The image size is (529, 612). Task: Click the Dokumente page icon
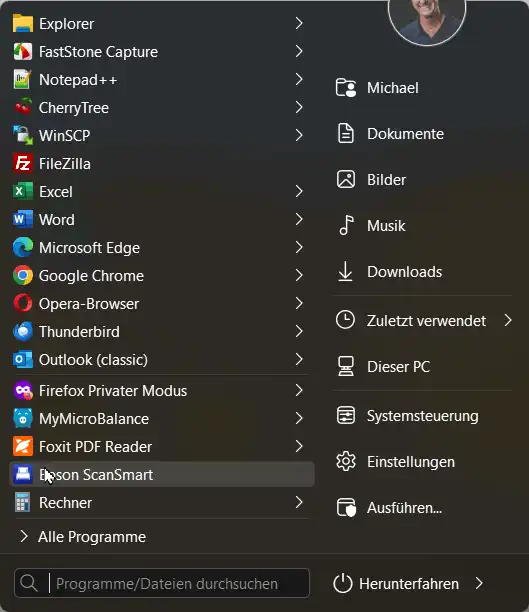click(x=346, y=133)
